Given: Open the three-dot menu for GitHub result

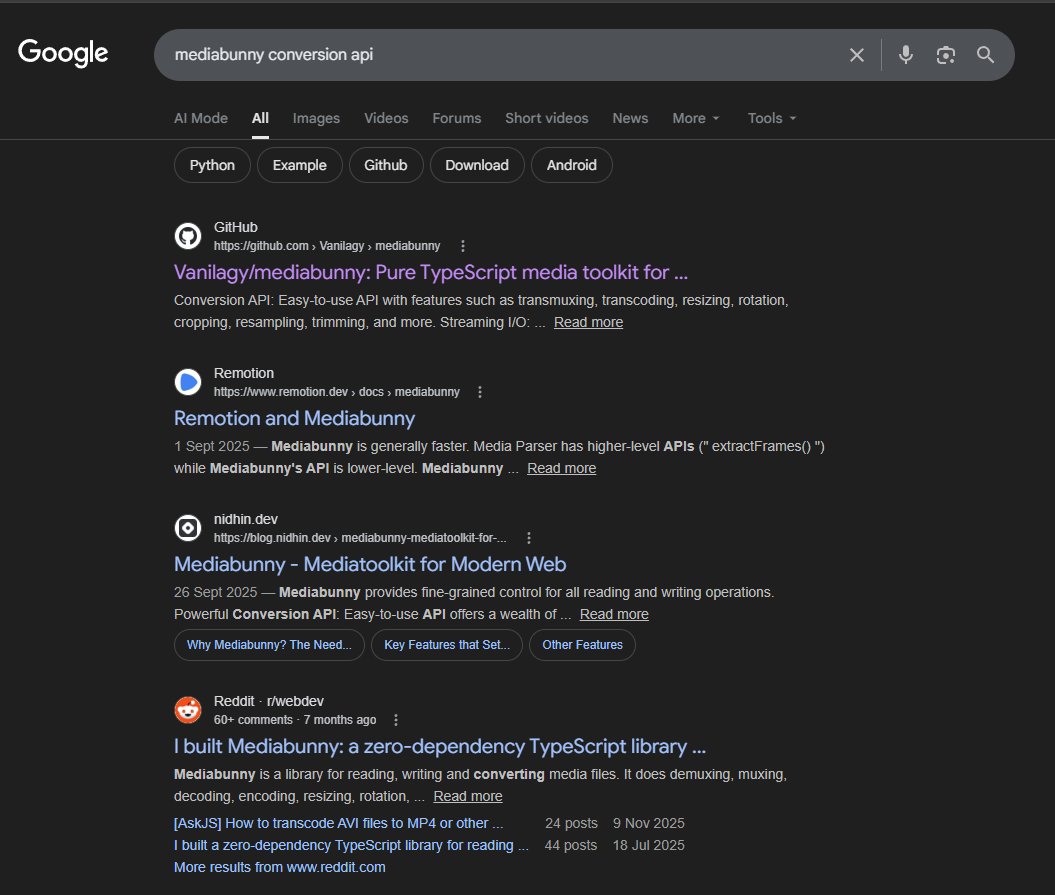Looking at the screenshot, I should coord(462,246).
